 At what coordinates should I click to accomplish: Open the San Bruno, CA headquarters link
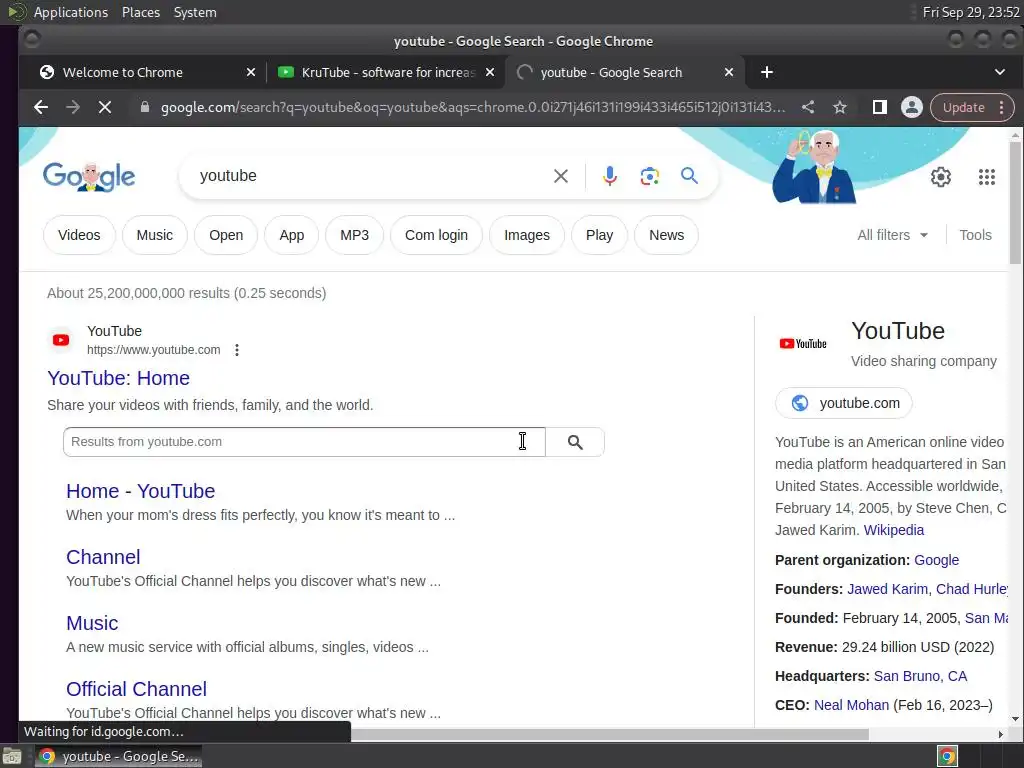click(x=920, y=676)
